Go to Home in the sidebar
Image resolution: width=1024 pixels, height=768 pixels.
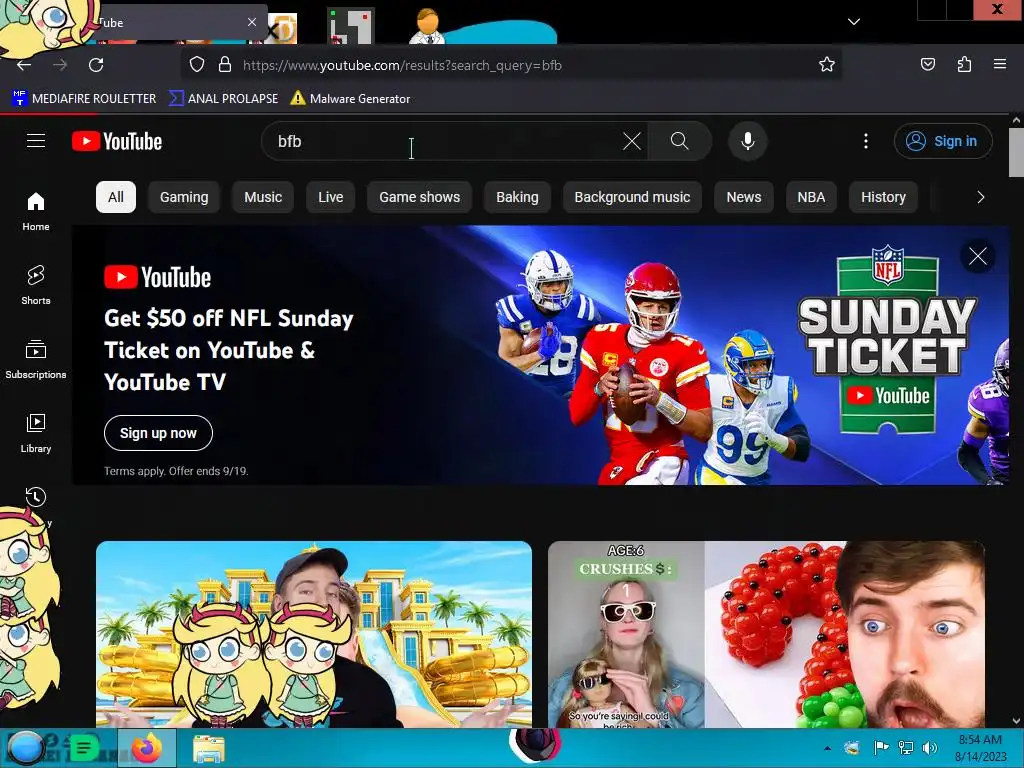36,211
